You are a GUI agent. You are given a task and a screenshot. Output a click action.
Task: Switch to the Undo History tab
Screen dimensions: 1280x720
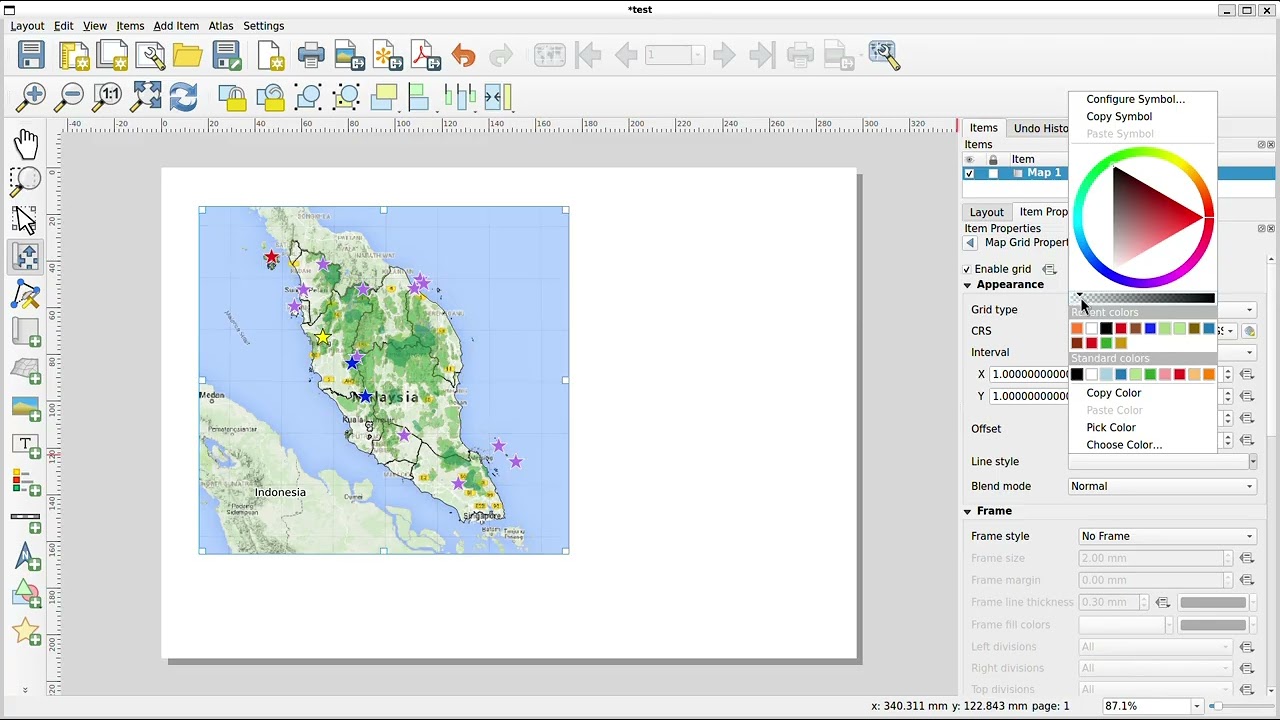pos(1040,128)
